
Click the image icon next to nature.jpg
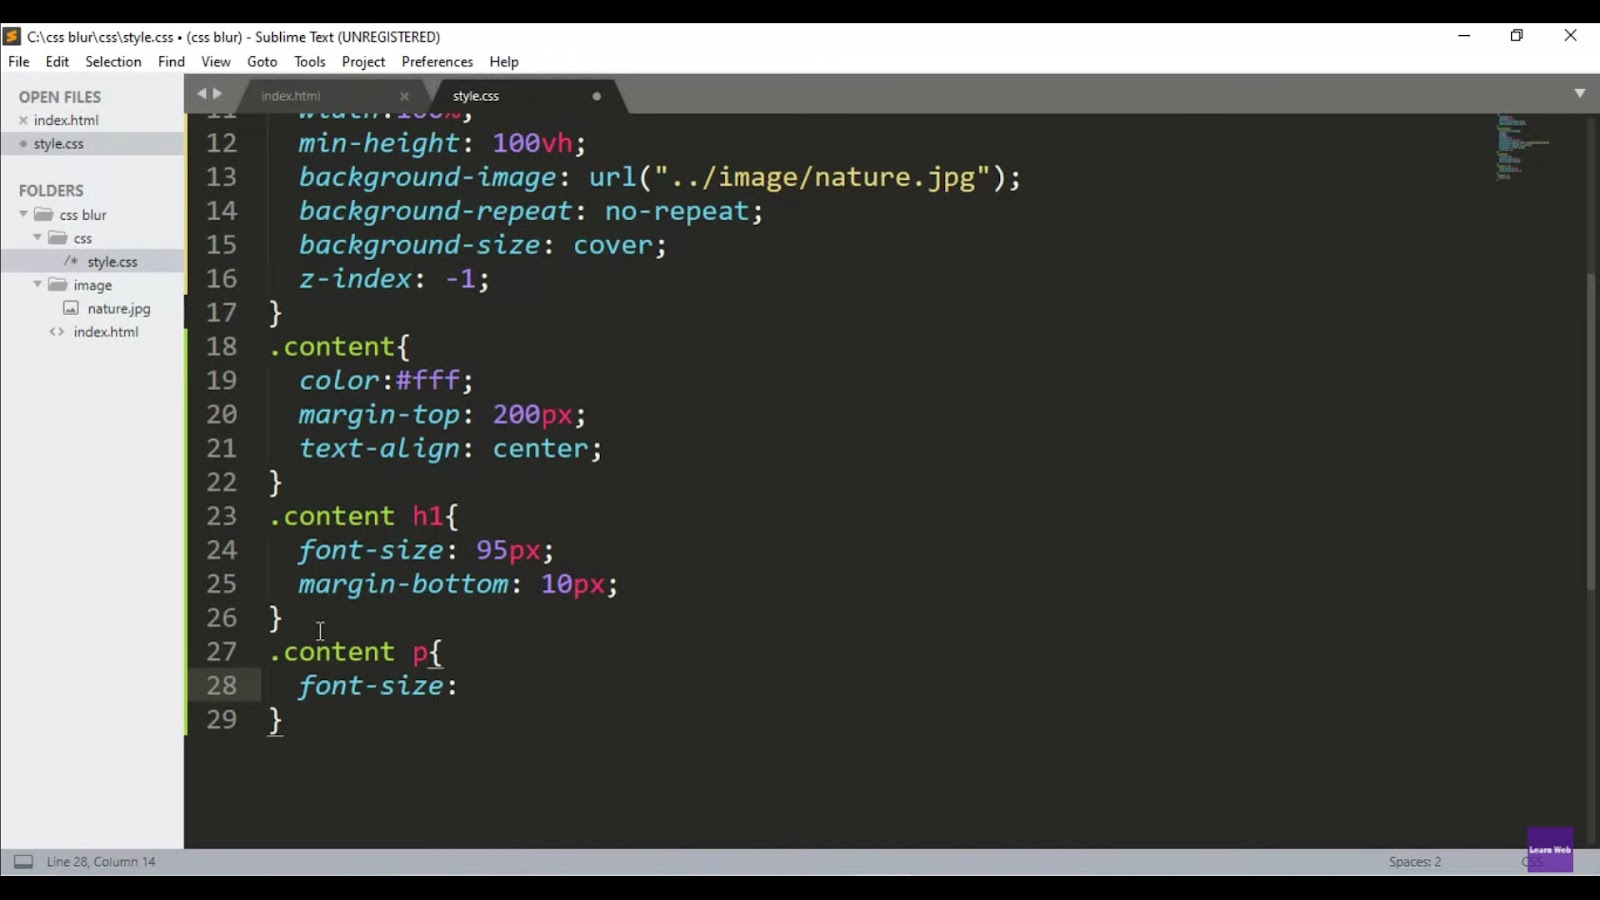(70, 308)
